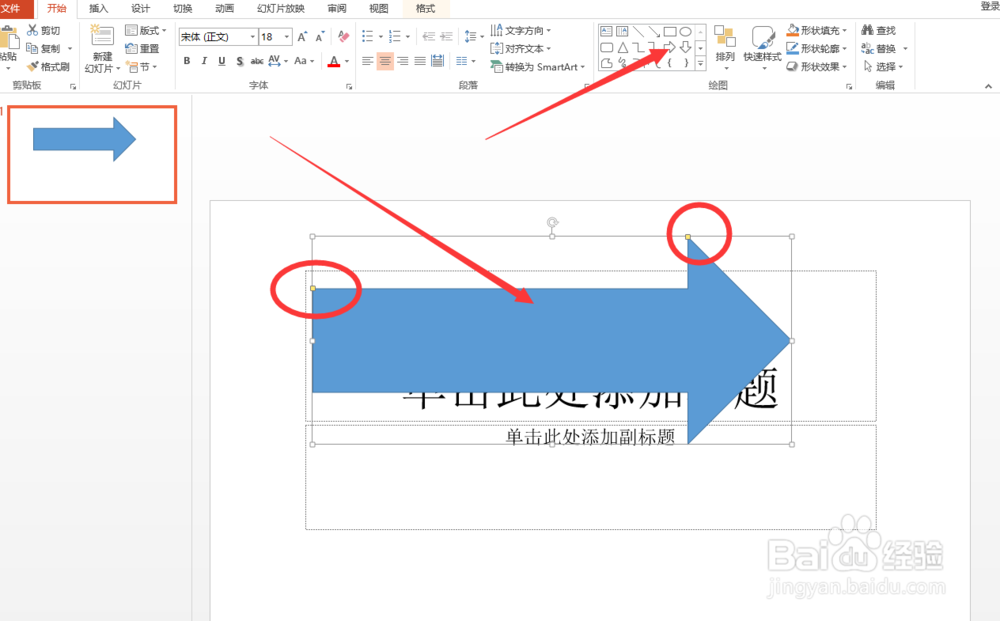The height and width of the screenshot is (621, 1000).
Task: Open the font name combo box 宋体 (正文)
Action: coord(218,37)
